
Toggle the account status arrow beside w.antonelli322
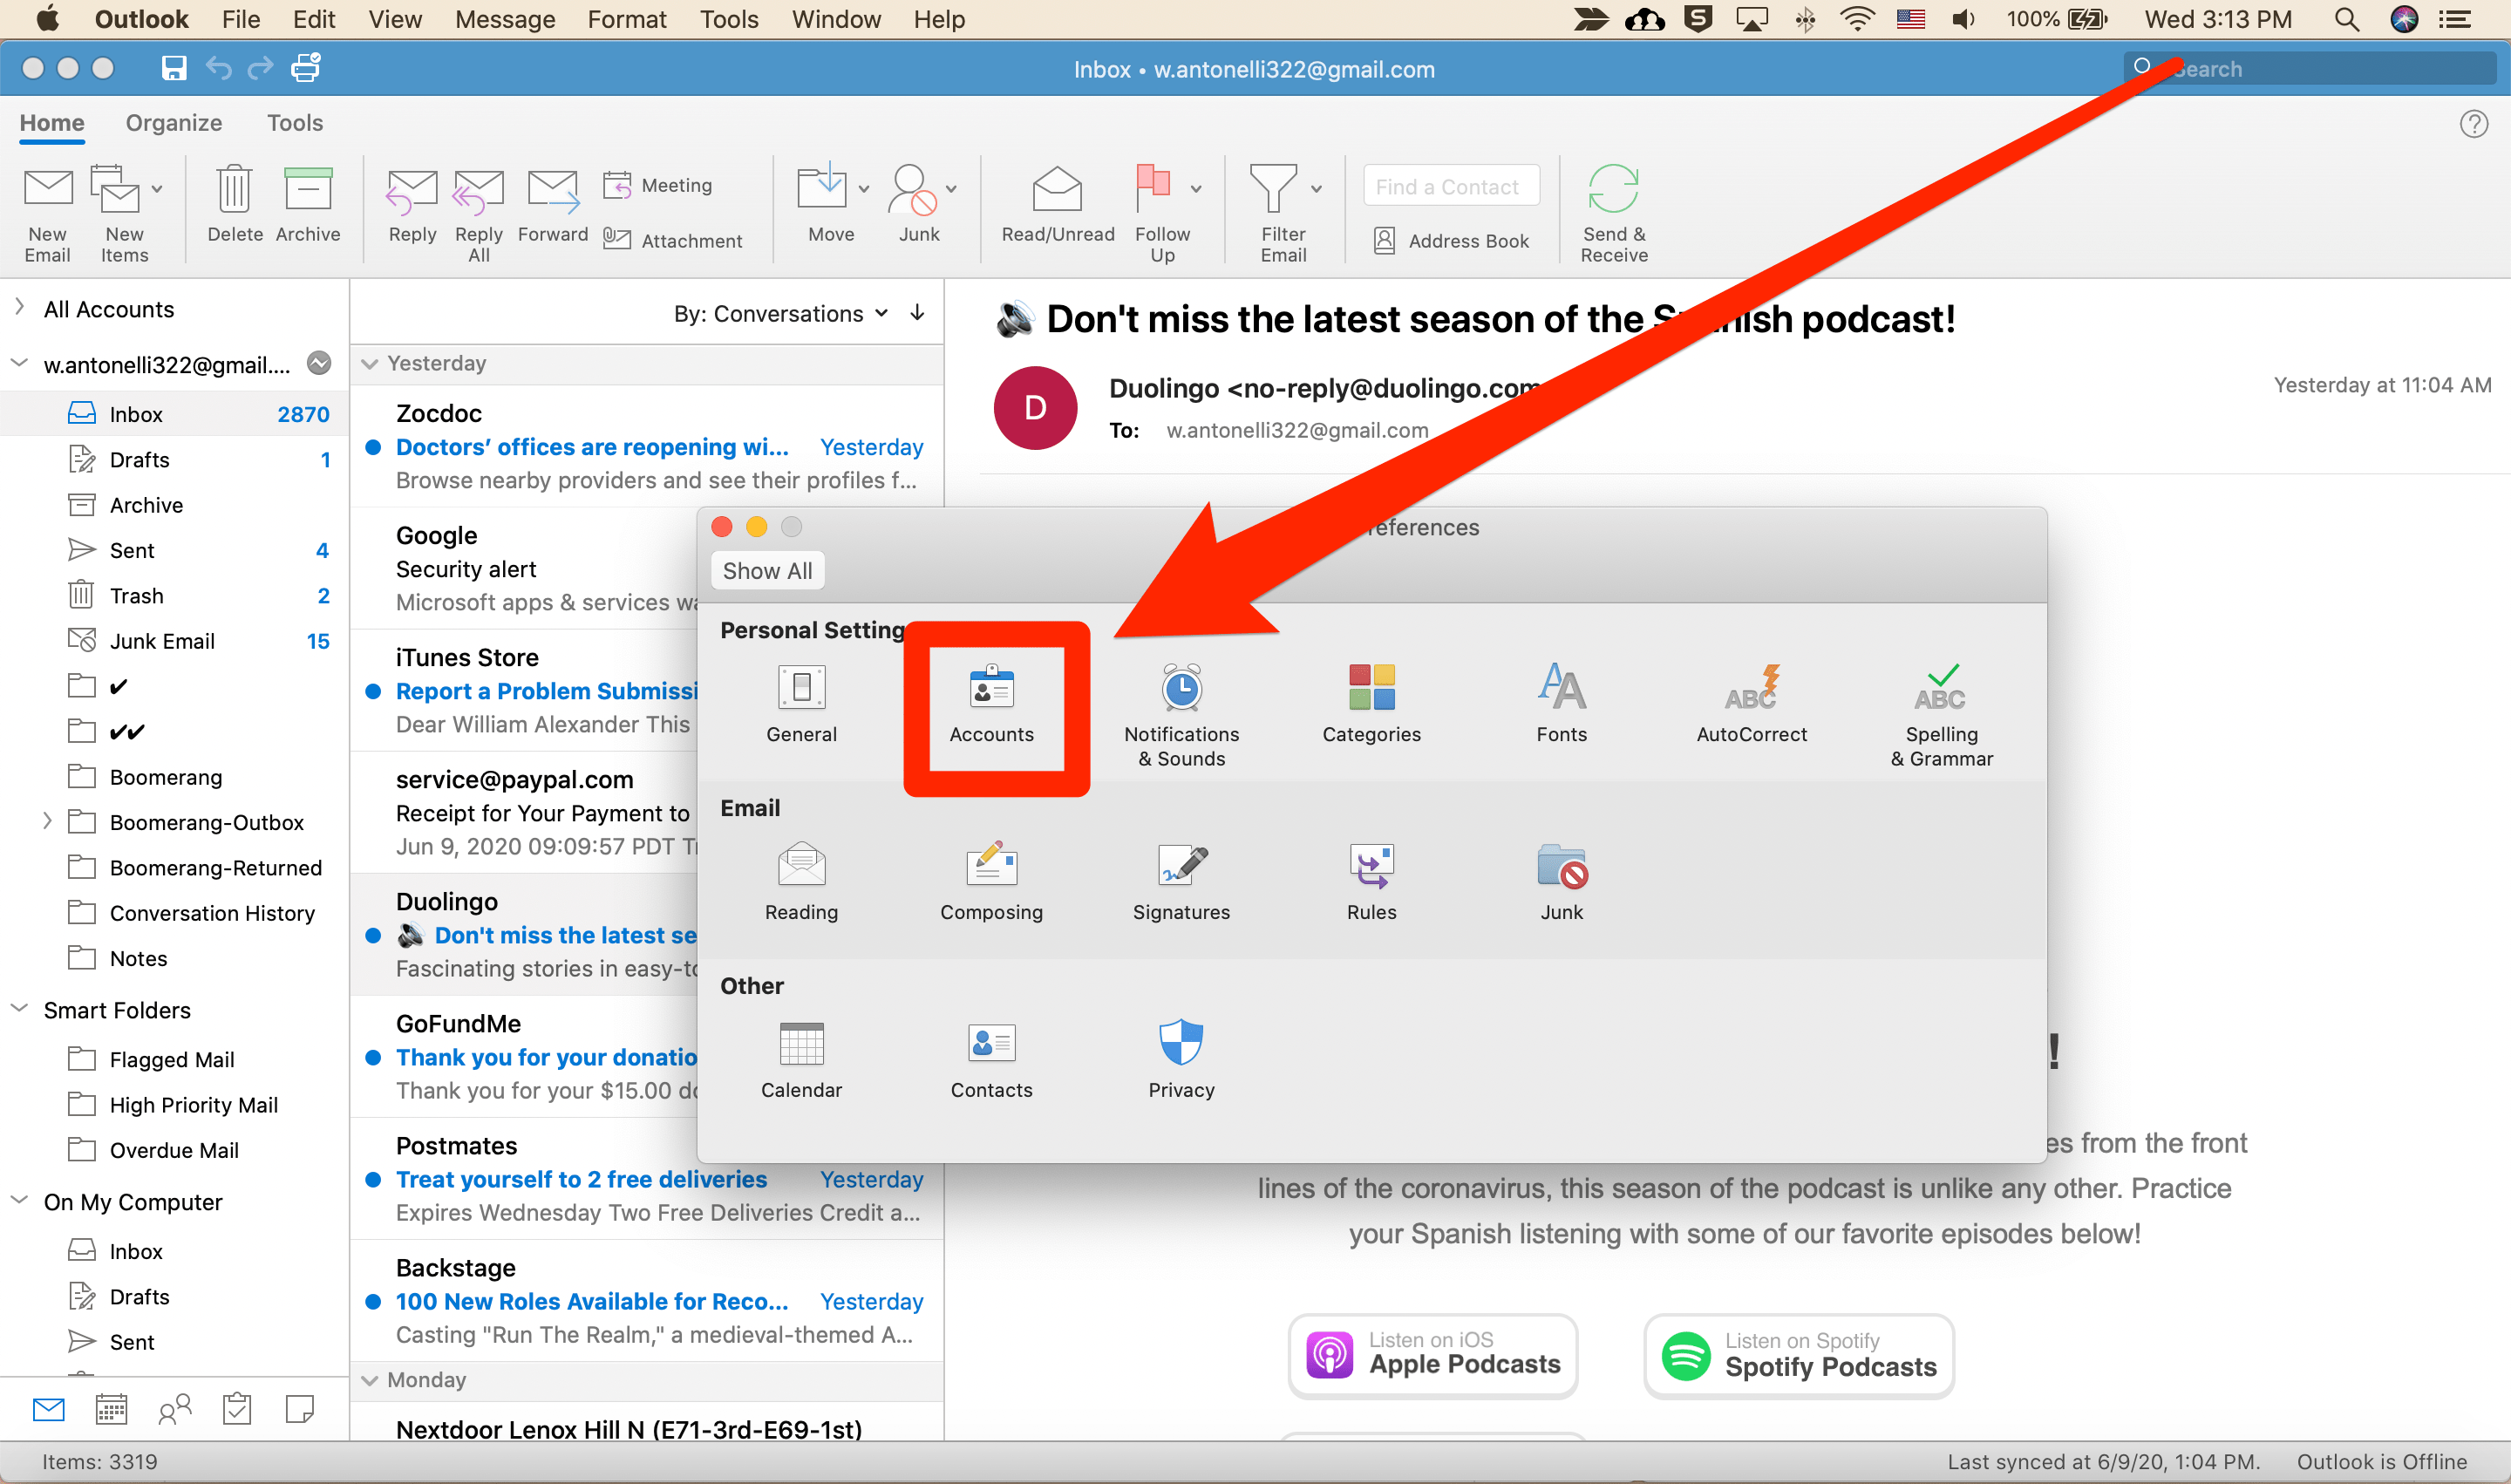click(319, 364)
